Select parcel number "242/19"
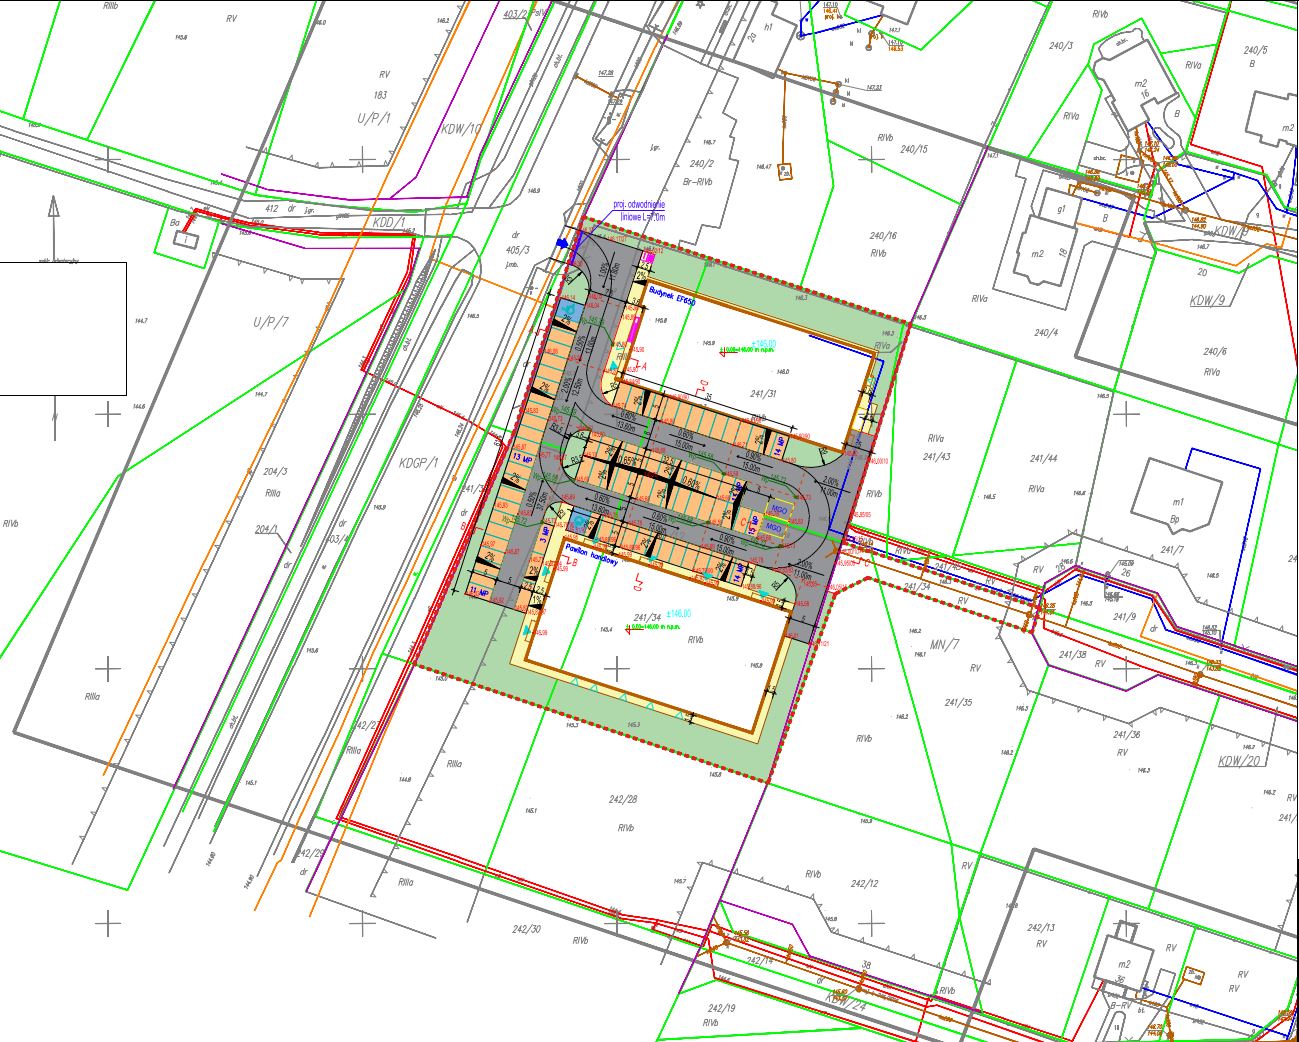Screen dimensions: 1299x1042 coord(721,1009)
